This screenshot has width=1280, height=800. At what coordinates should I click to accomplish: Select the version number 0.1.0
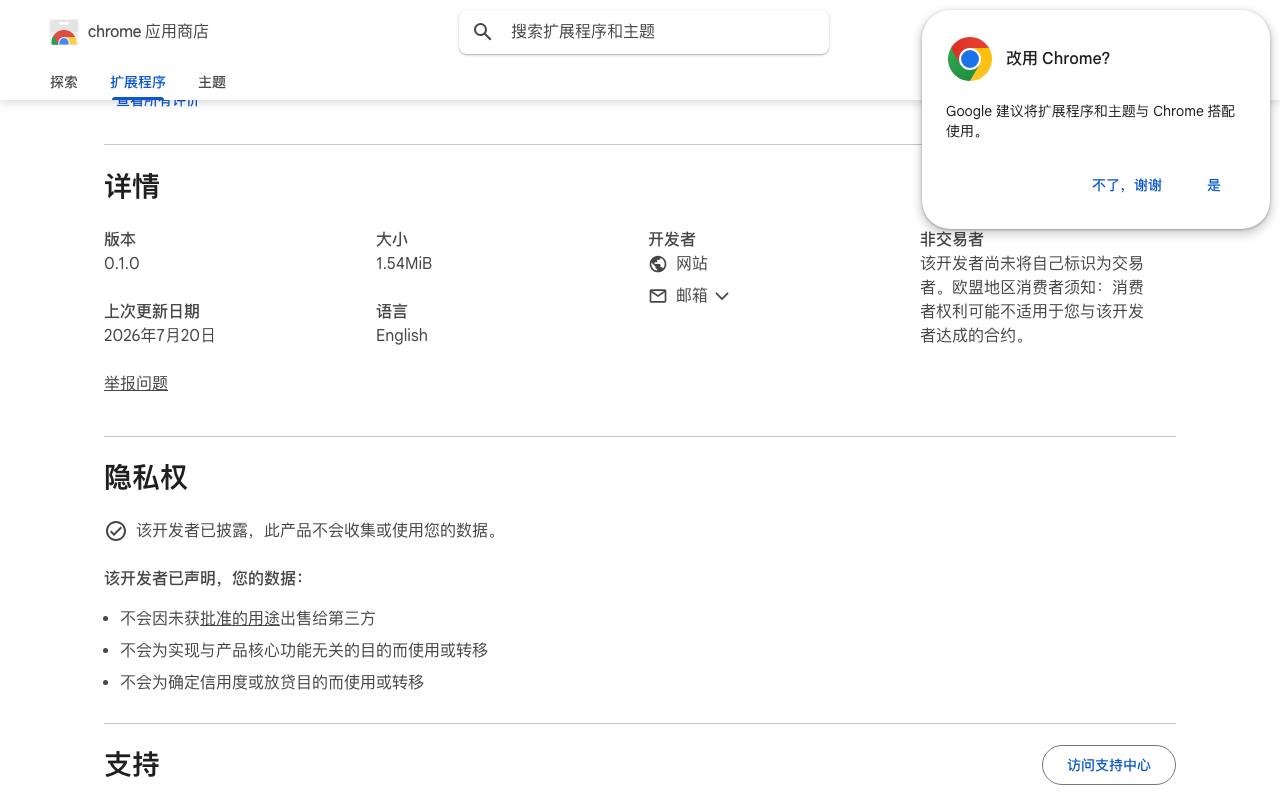tap(122, 264)
